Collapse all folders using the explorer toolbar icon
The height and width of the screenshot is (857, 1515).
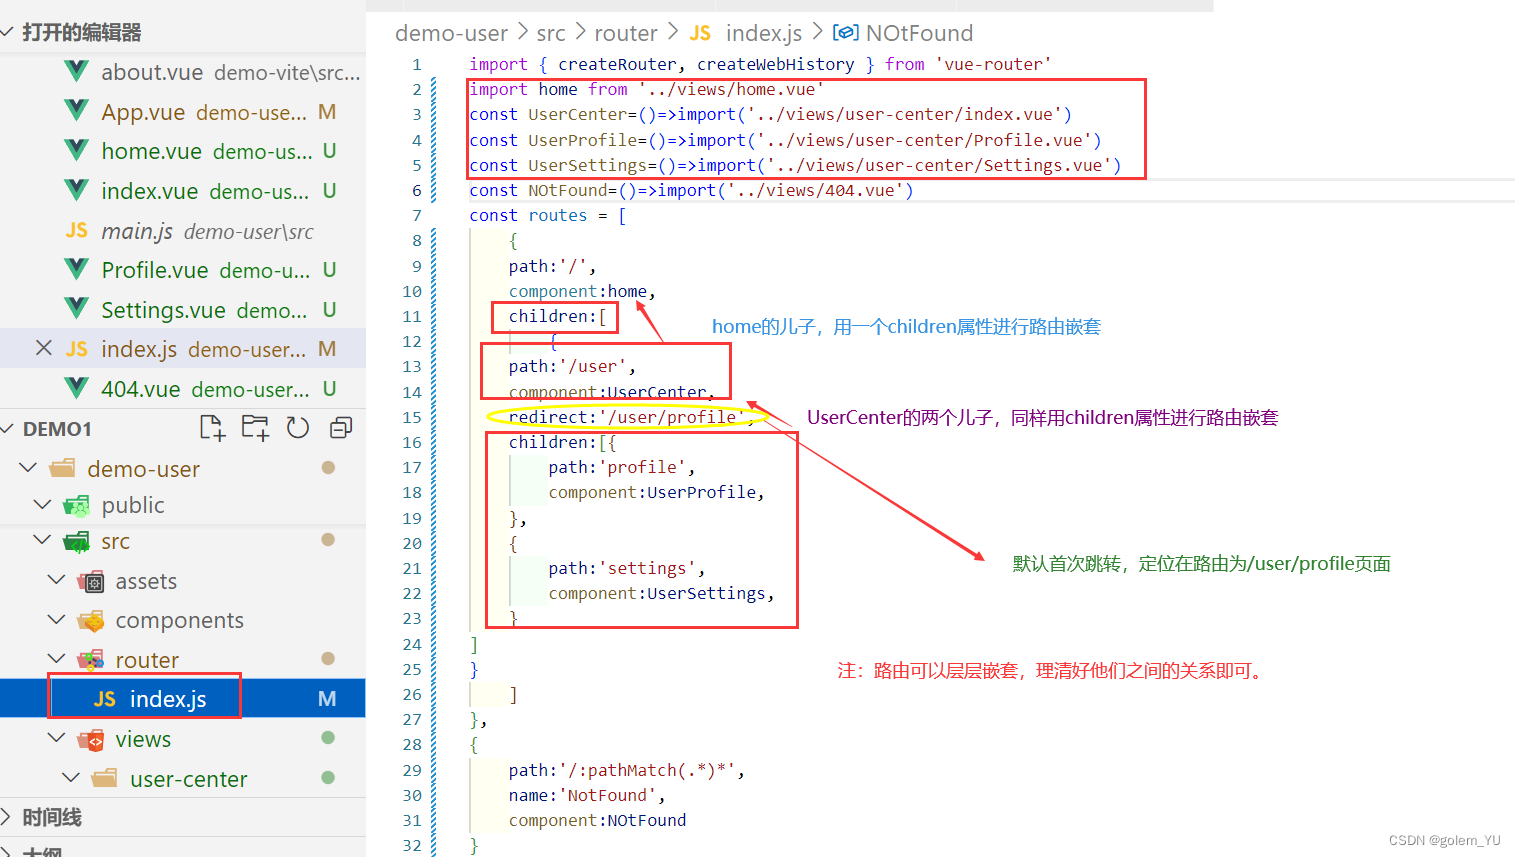coord(340,427)
